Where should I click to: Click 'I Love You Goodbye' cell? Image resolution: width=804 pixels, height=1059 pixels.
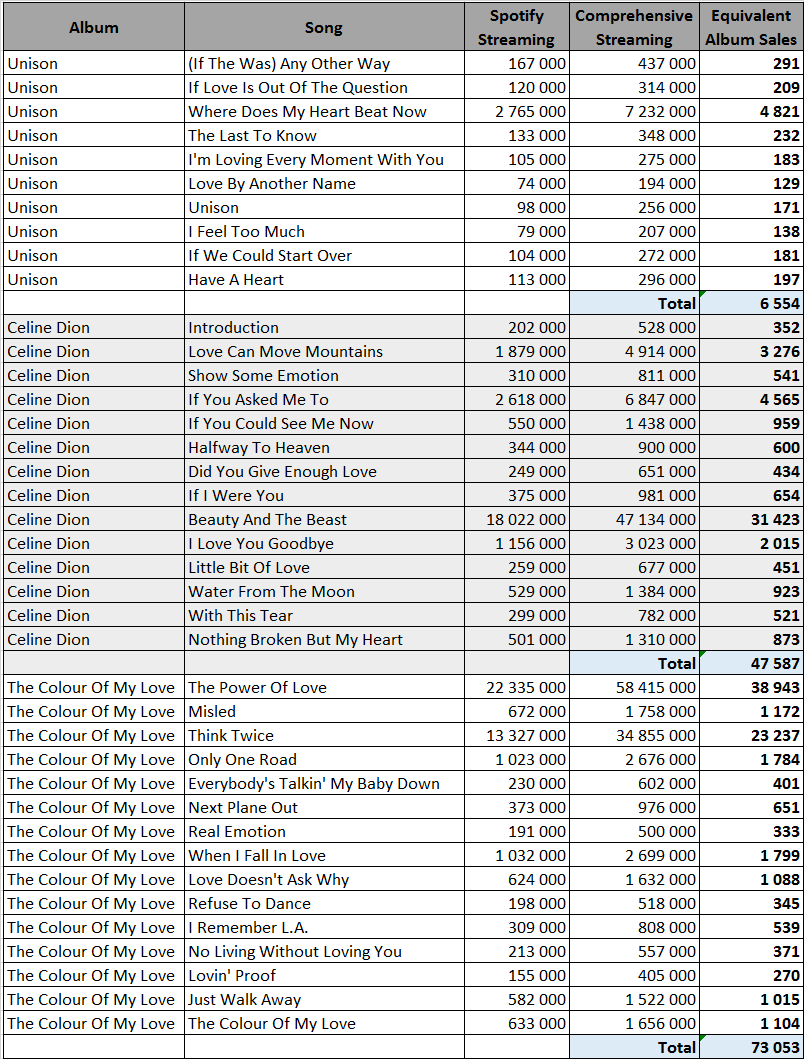pos(324,543)
